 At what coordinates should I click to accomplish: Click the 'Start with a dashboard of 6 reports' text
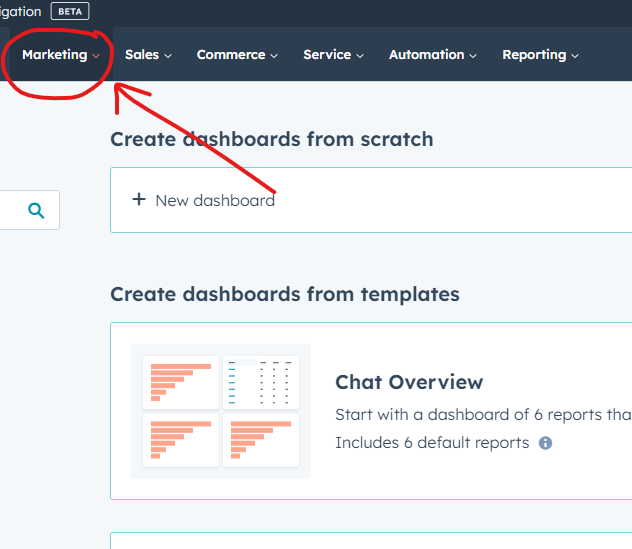point(483,414)
